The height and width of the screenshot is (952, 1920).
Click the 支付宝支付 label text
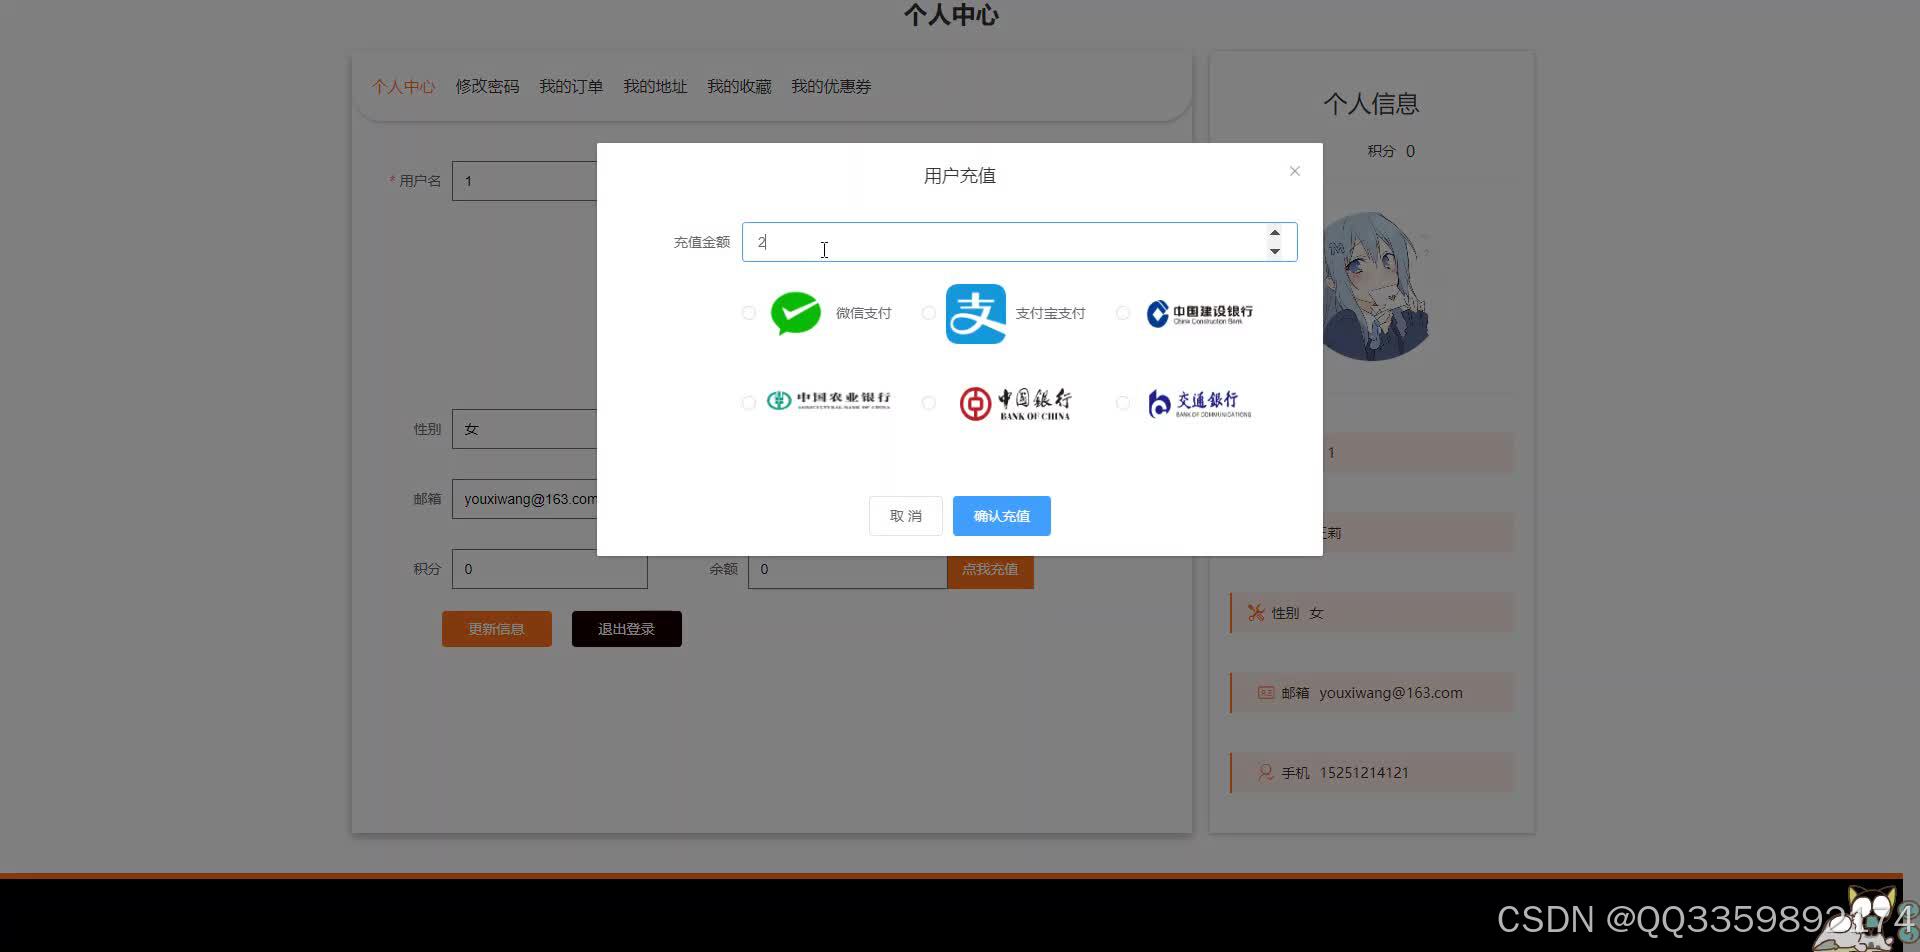point(1051,313)
